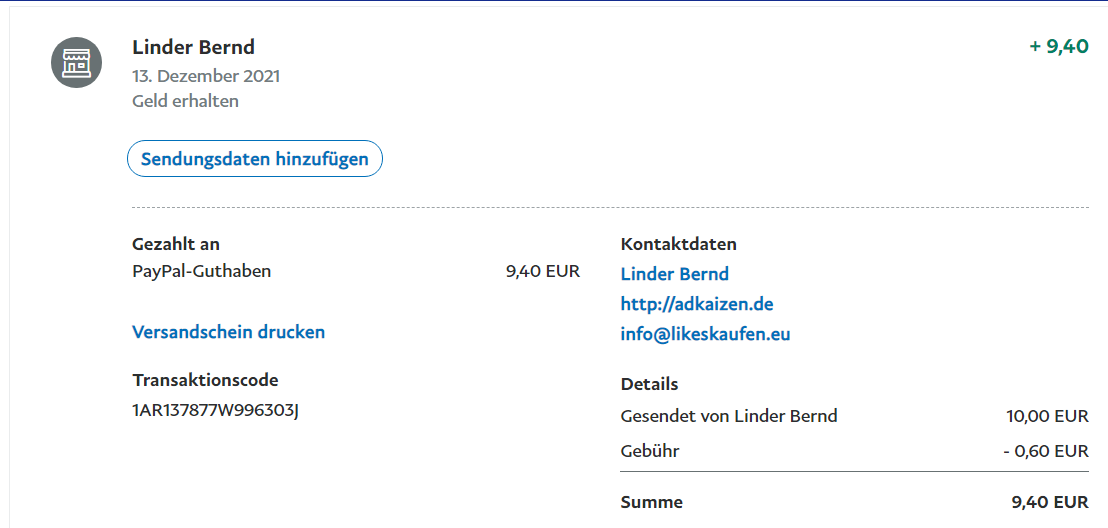Click the Linder Bernd transaction title
The height and width of the screenshot is (528, 1108).
[x=194, y=47]
